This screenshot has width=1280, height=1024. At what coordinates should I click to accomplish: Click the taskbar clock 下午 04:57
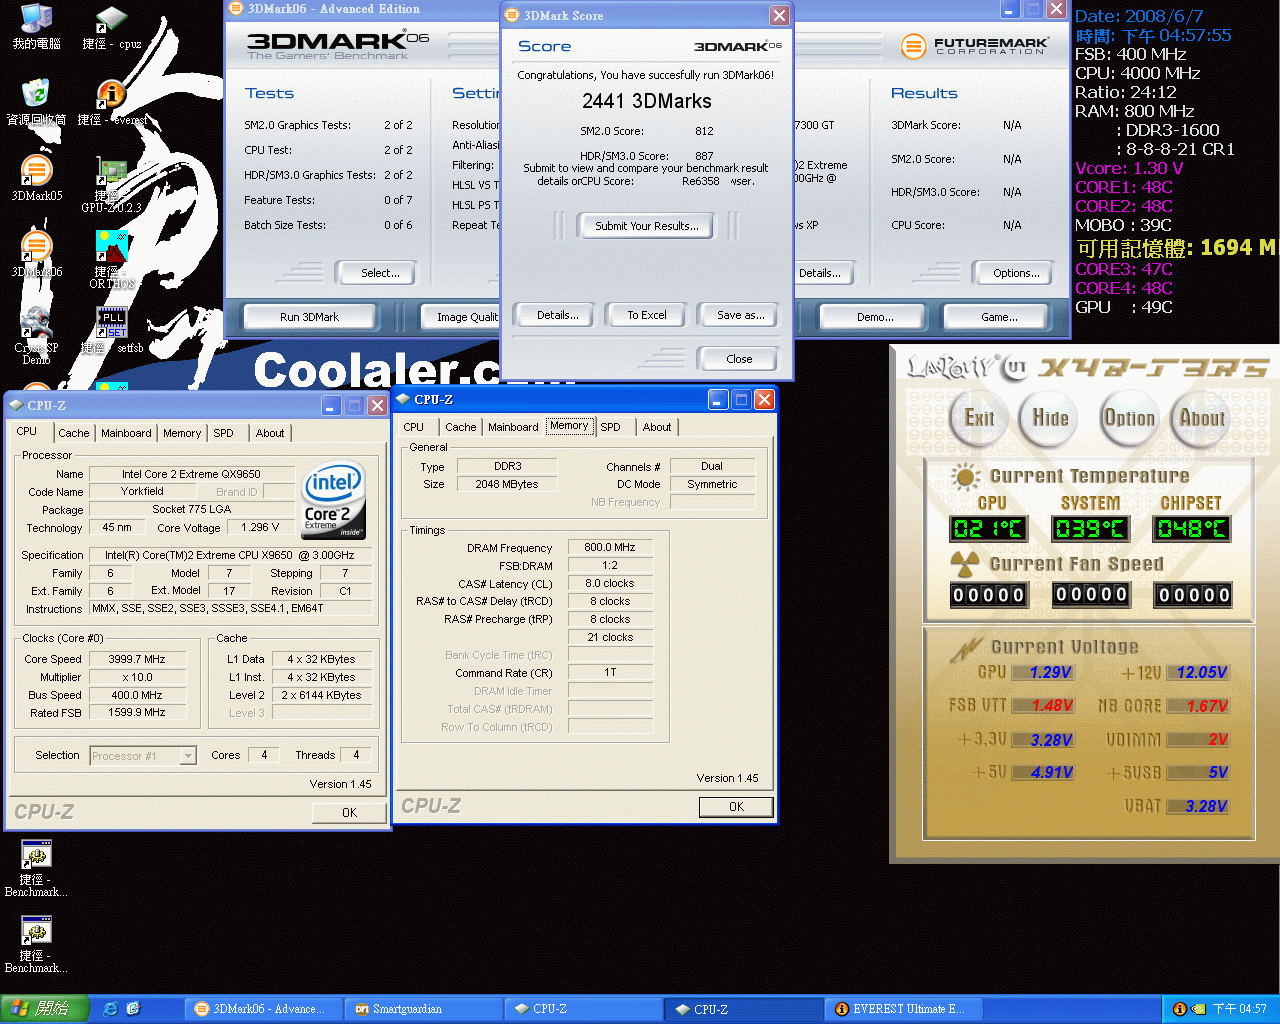tap(1239, 1009)
